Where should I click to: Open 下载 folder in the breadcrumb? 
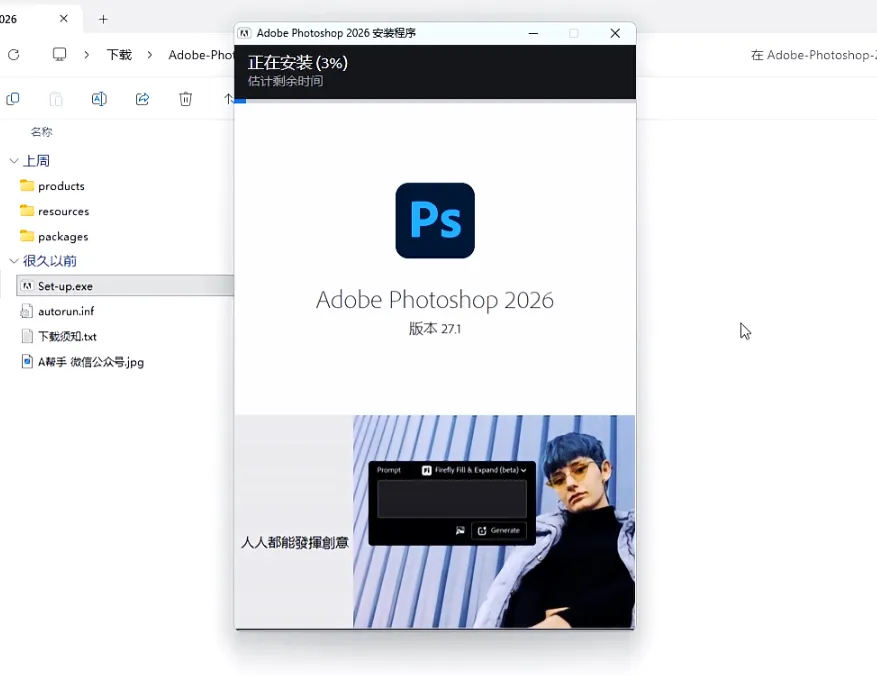click(x=119, y=55)
